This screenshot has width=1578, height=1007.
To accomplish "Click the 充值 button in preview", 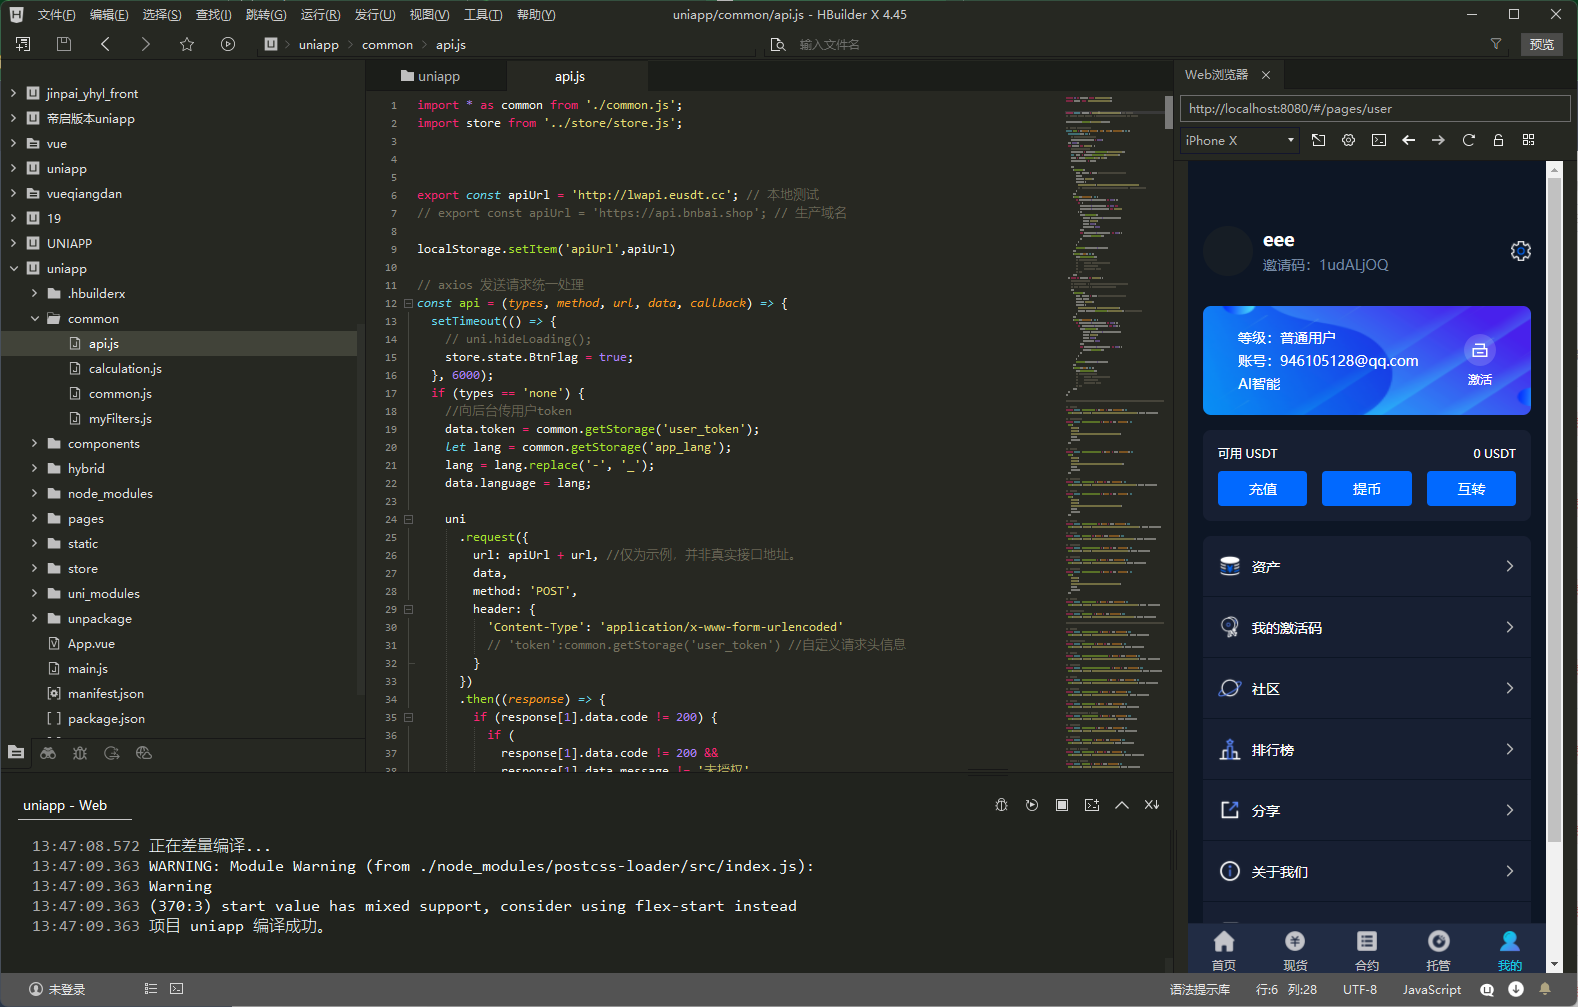I will (1262, 489).
